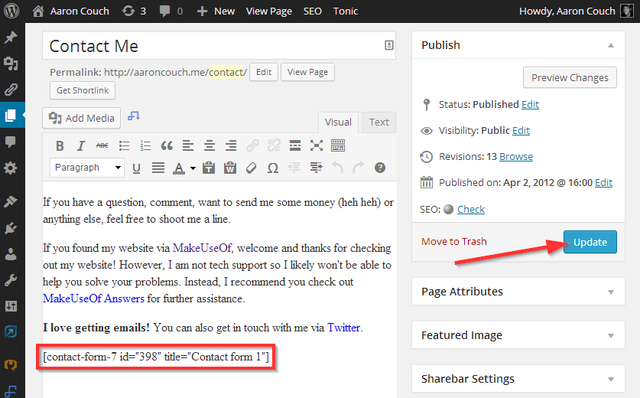Click Move to Trash
640x398 pixels.
[x=454, y=242]
